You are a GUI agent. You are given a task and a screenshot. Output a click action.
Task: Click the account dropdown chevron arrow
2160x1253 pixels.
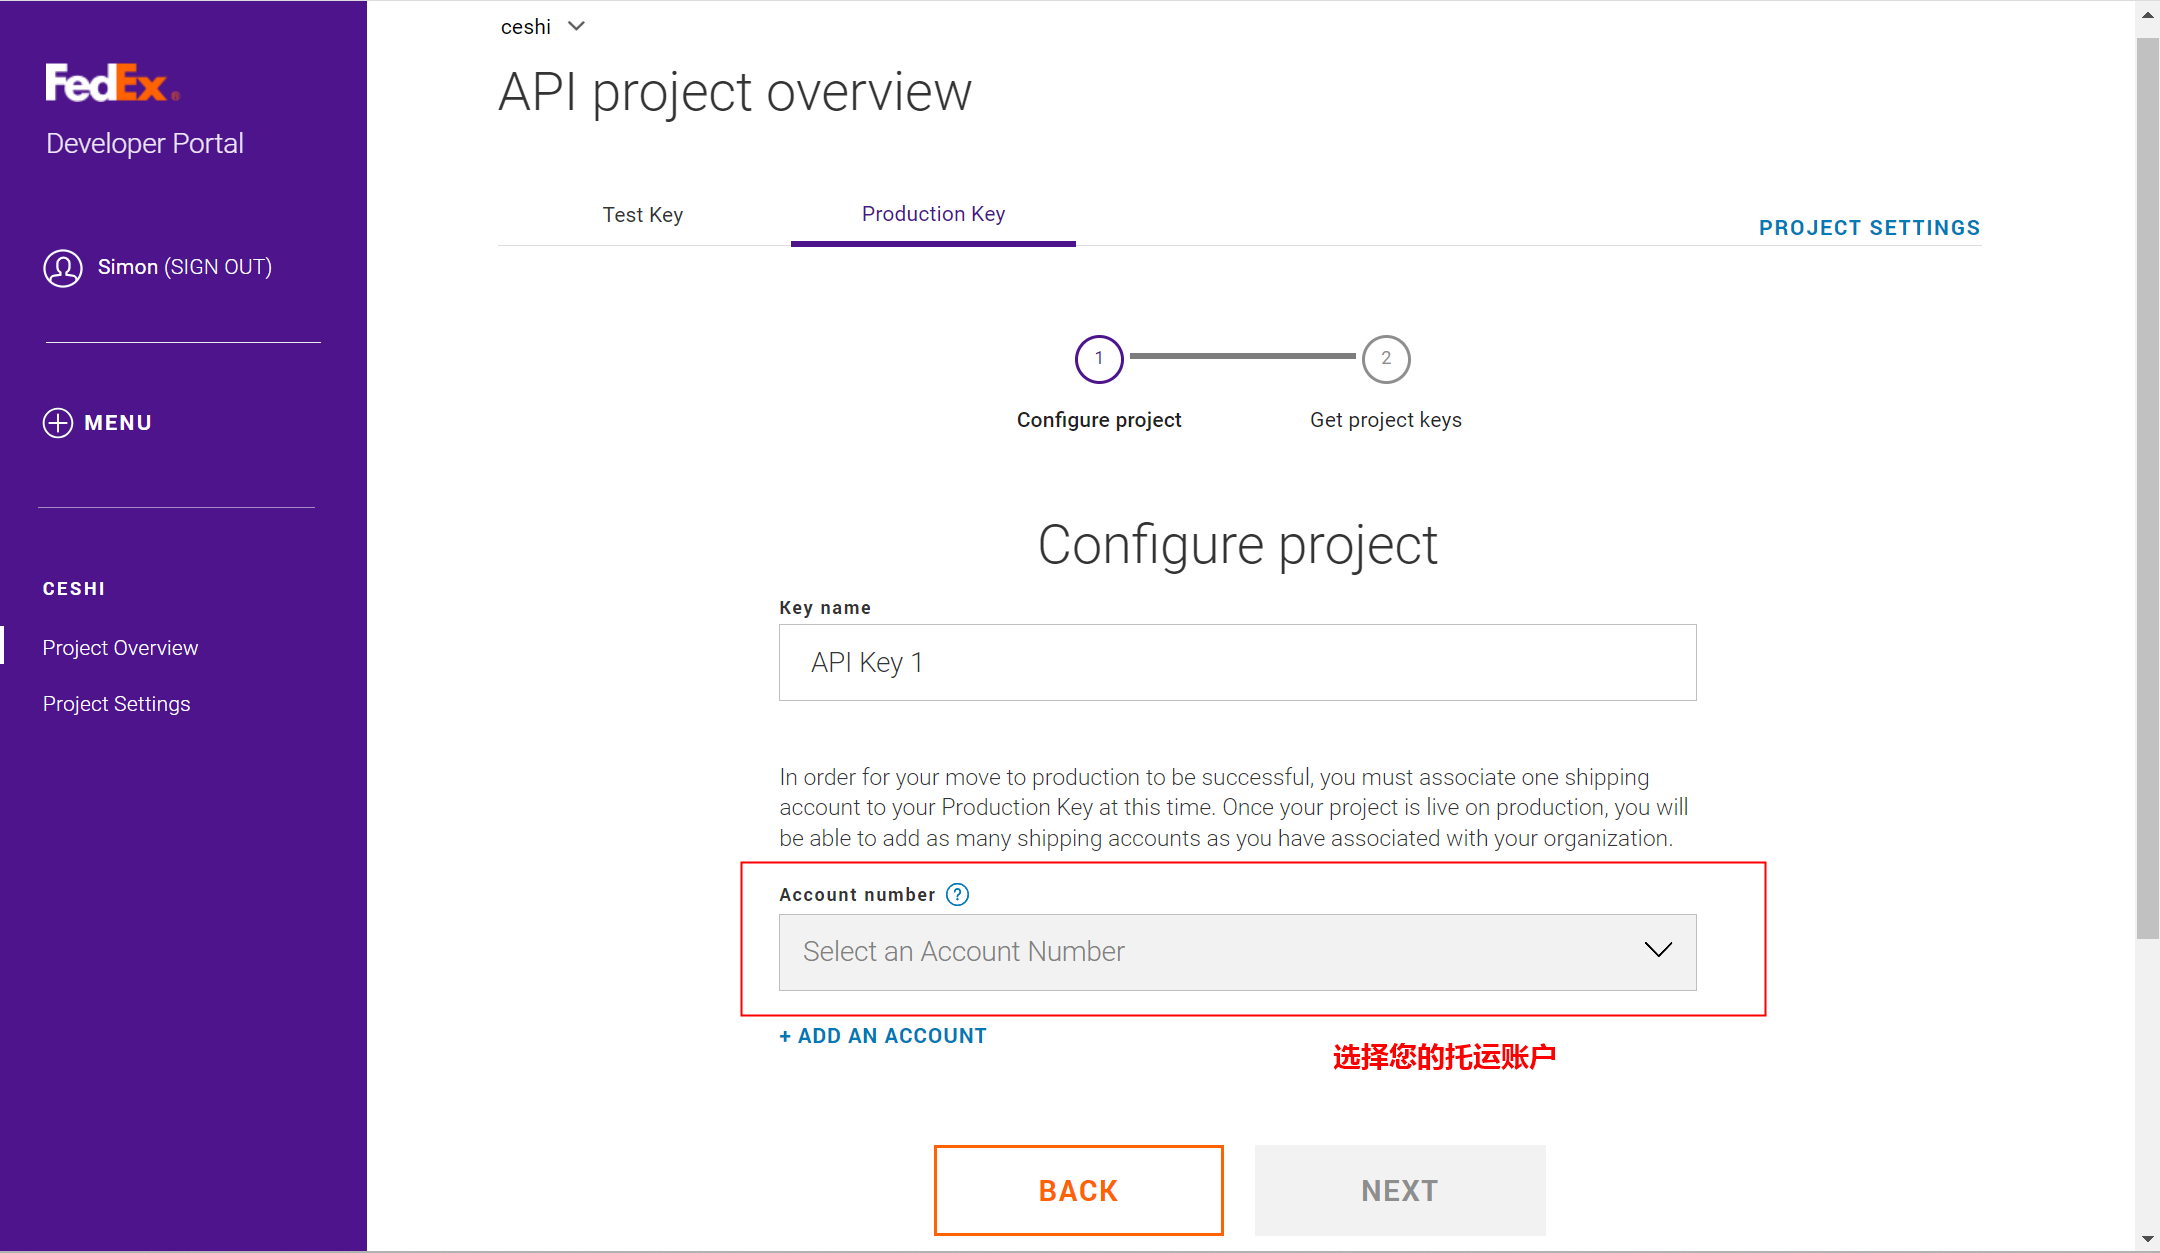click(x=1658, y=950)
